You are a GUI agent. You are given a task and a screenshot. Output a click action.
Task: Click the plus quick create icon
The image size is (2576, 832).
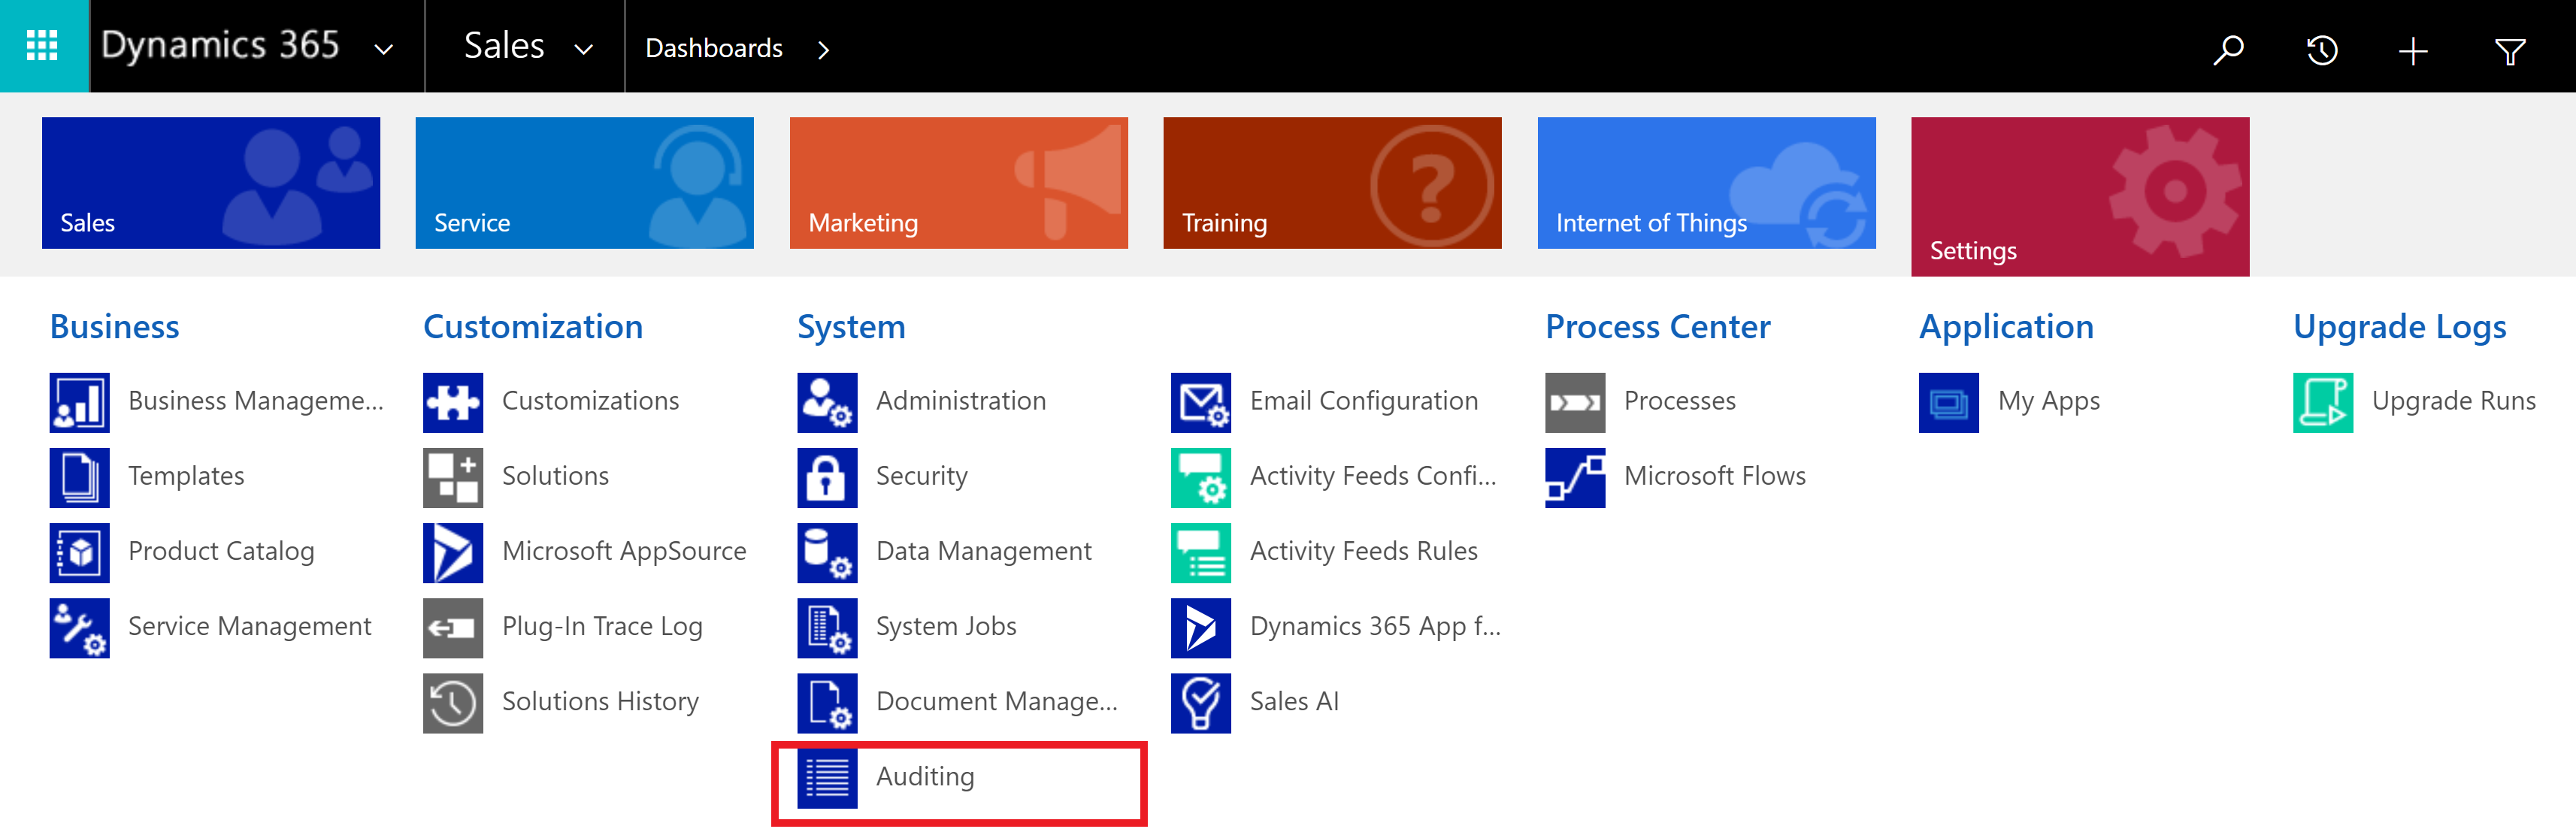pyautogui.click(x=2413, y=50)
